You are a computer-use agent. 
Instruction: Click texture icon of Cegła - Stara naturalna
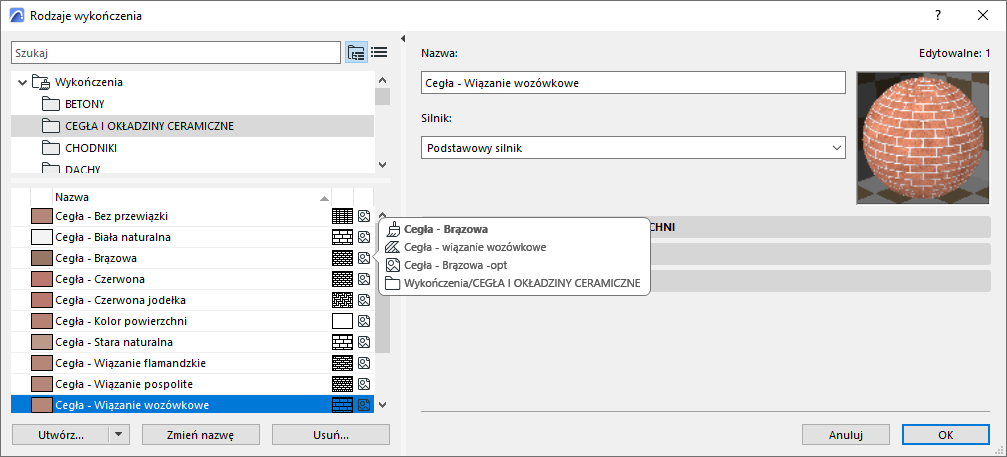364,342
